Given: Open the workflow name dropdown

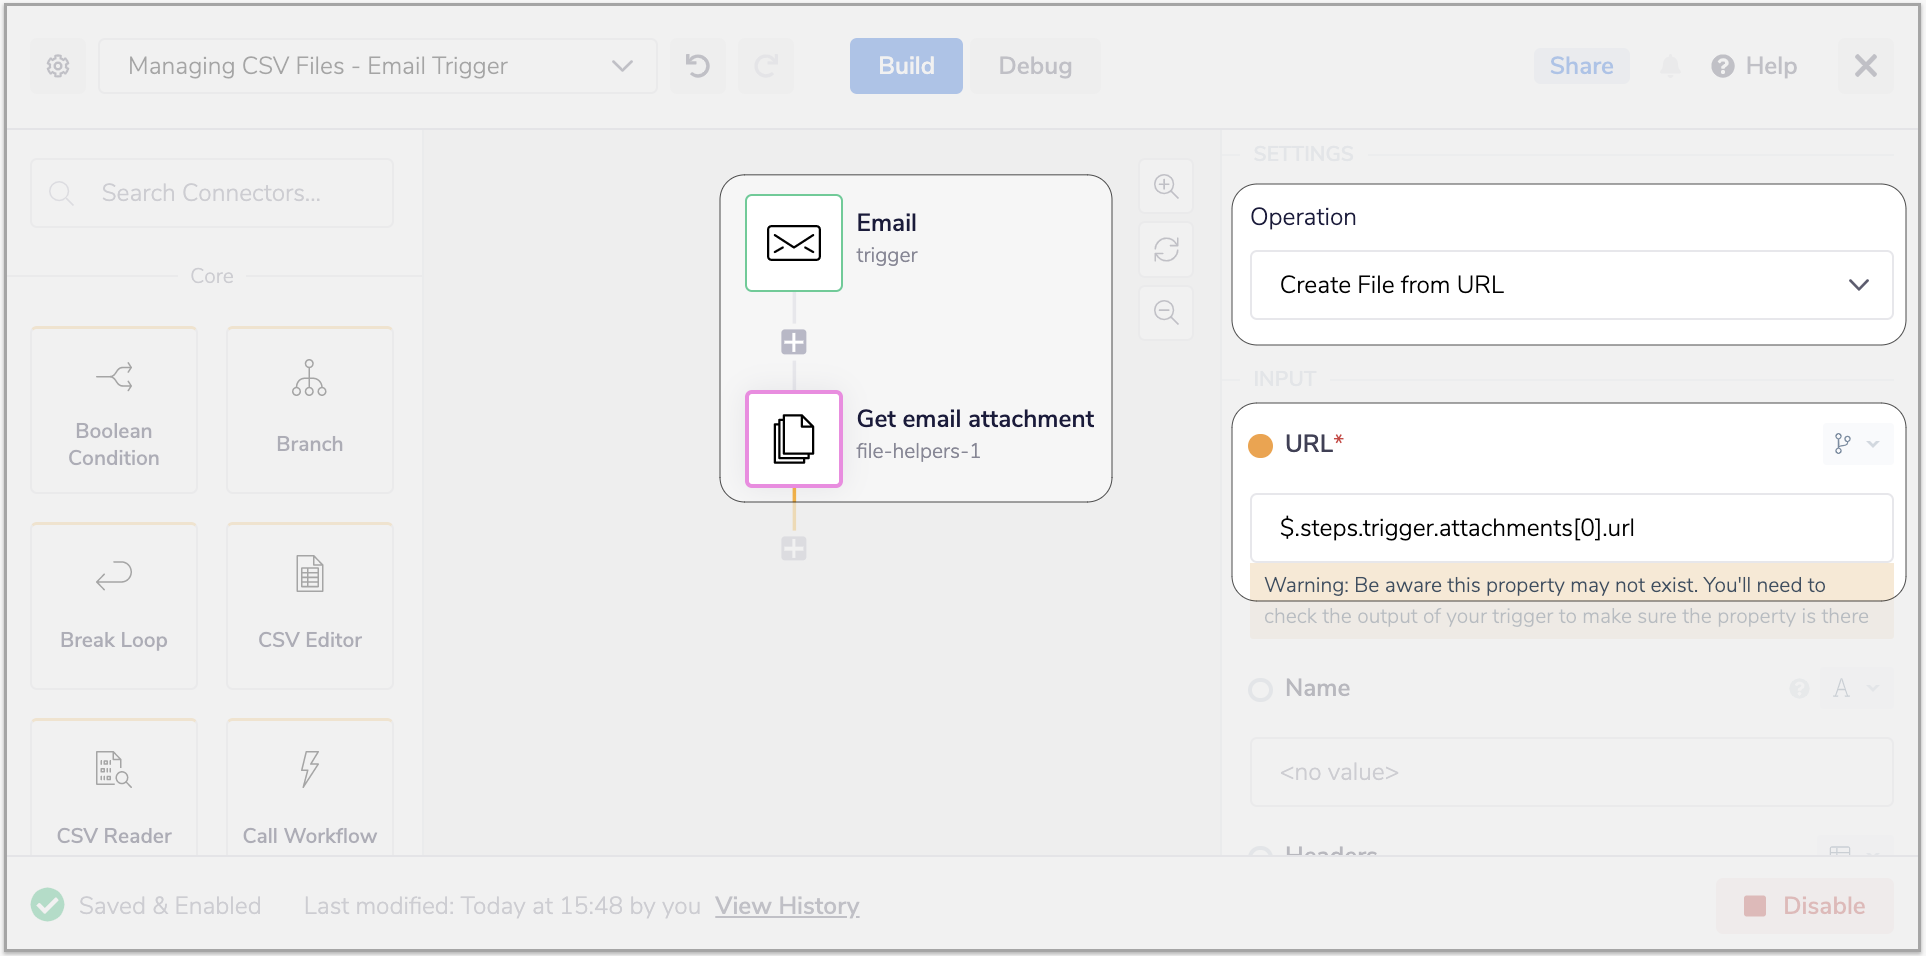Looking at the screenshot, I should (622, 65).
